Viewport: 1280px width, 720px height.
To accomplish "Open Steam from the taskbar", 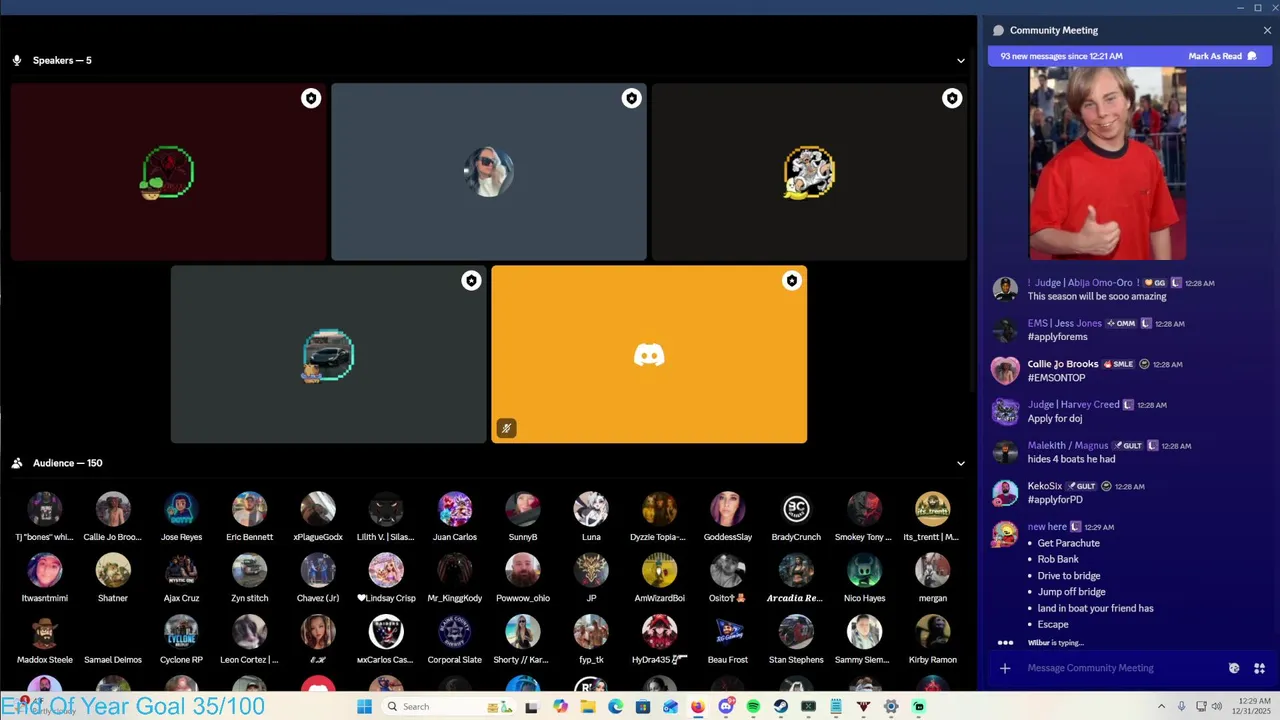I will 780,707.
